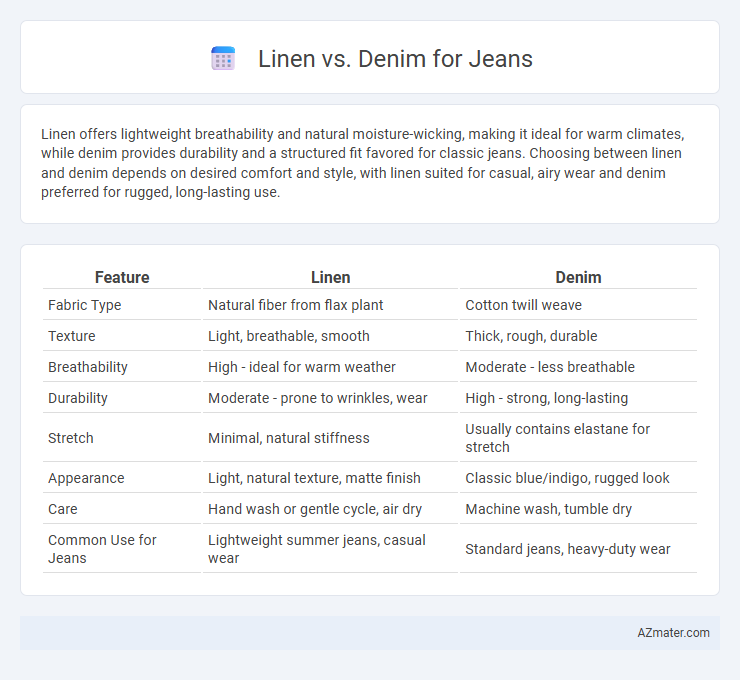This screenshot has width=740, height=680.
Task: Click 'Natural fiber from flax plant' cell
Action: pos(295,305)
